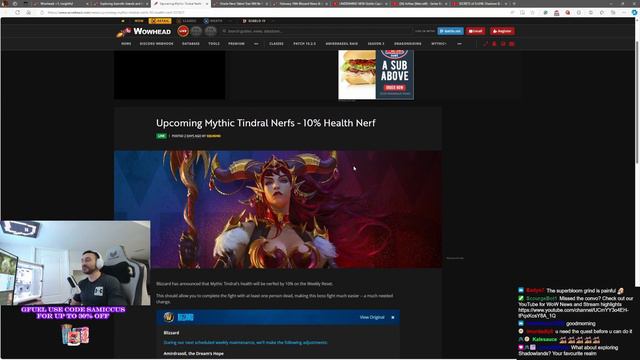640x360 pixels.
Task: Switch to the Exploring Azeroth browser tab
Action: tap(121, 4)
